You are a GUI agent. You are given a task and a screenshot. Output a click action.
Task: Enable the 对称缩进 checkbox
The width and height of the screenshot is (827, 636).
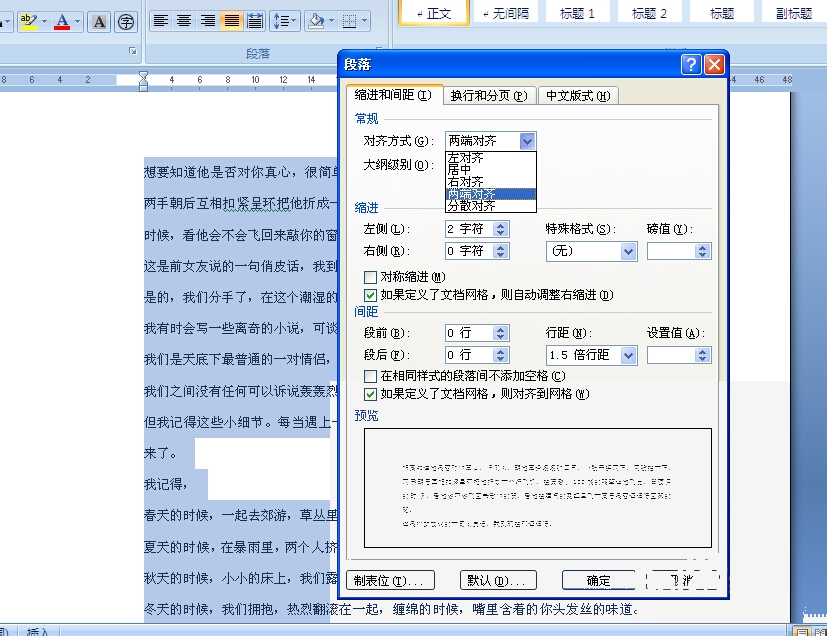point(370,277)
